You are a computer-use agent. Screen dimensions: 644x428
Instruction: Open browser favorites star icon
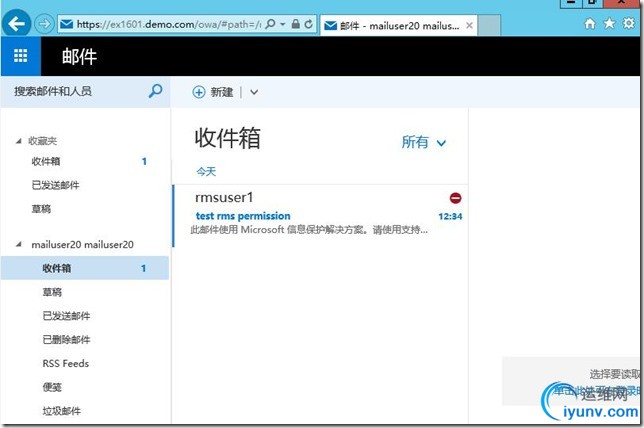coord(609,23)
